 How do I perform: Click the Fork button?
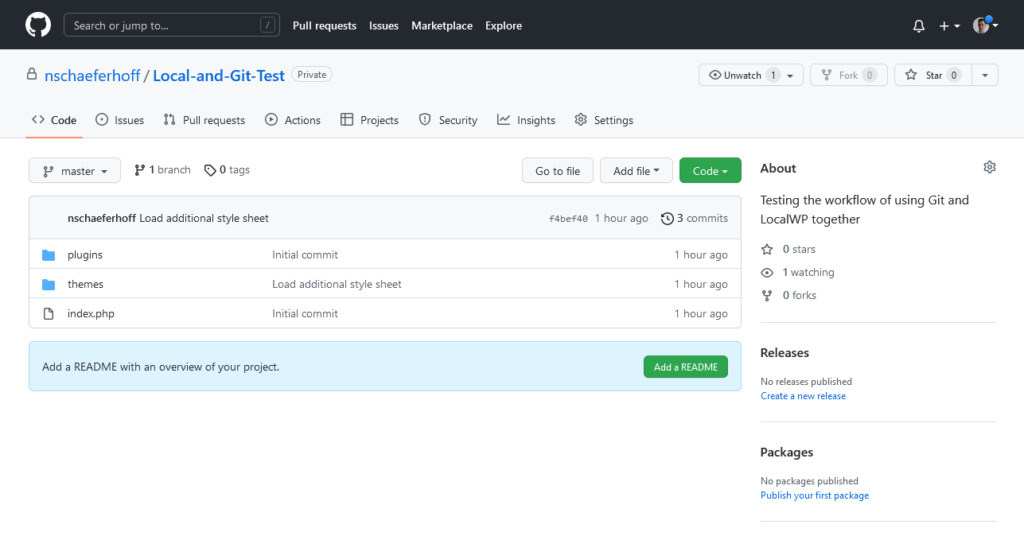coord(848,75)
